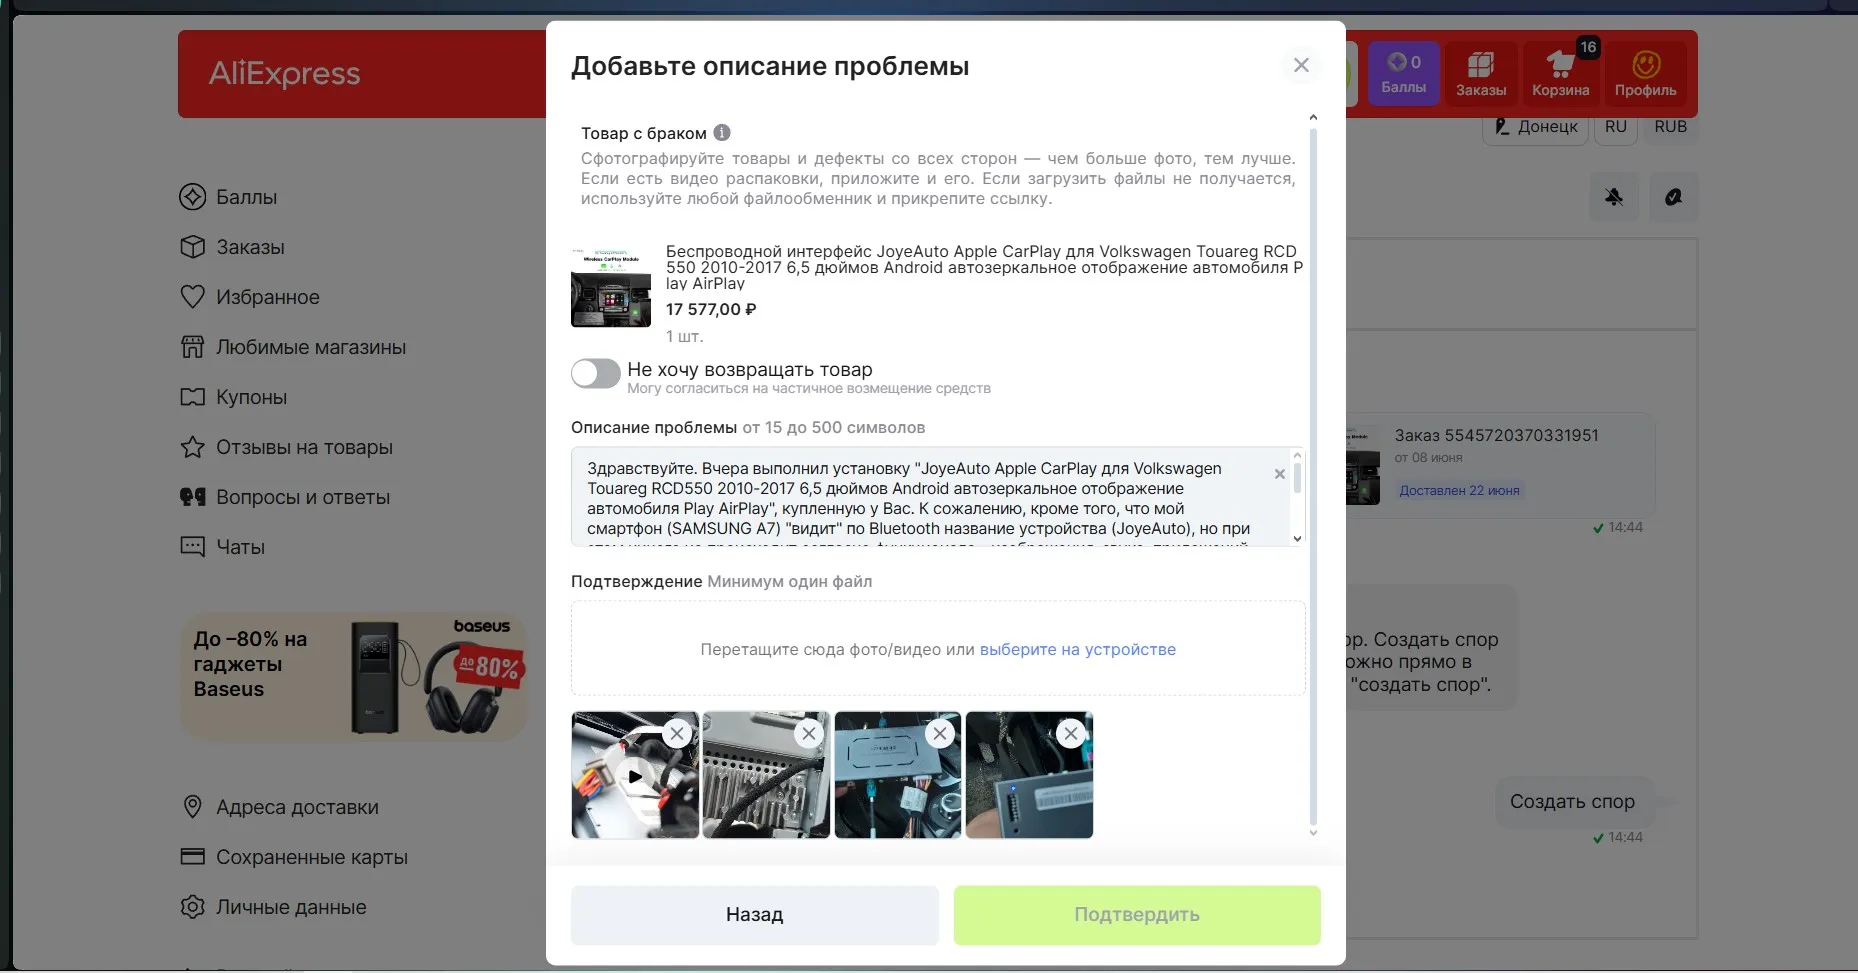This screenshot has width=1858, height=973.
Task: Open Купоны in the sidebar
Action: (233, 397)
